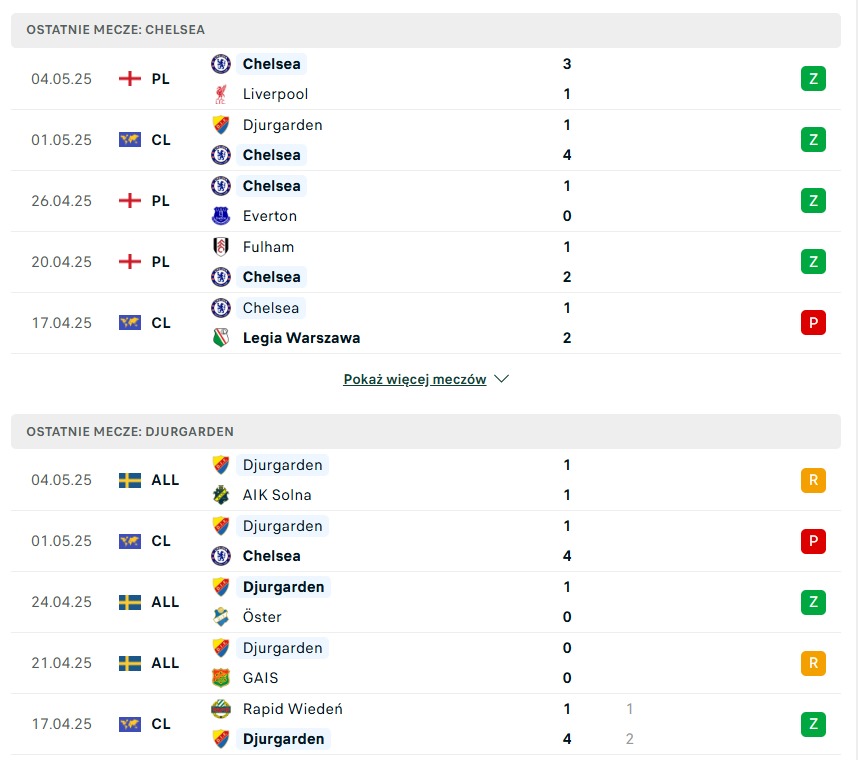
Task: Click the Liverpool club crest icon
Action: click(221, 94)
